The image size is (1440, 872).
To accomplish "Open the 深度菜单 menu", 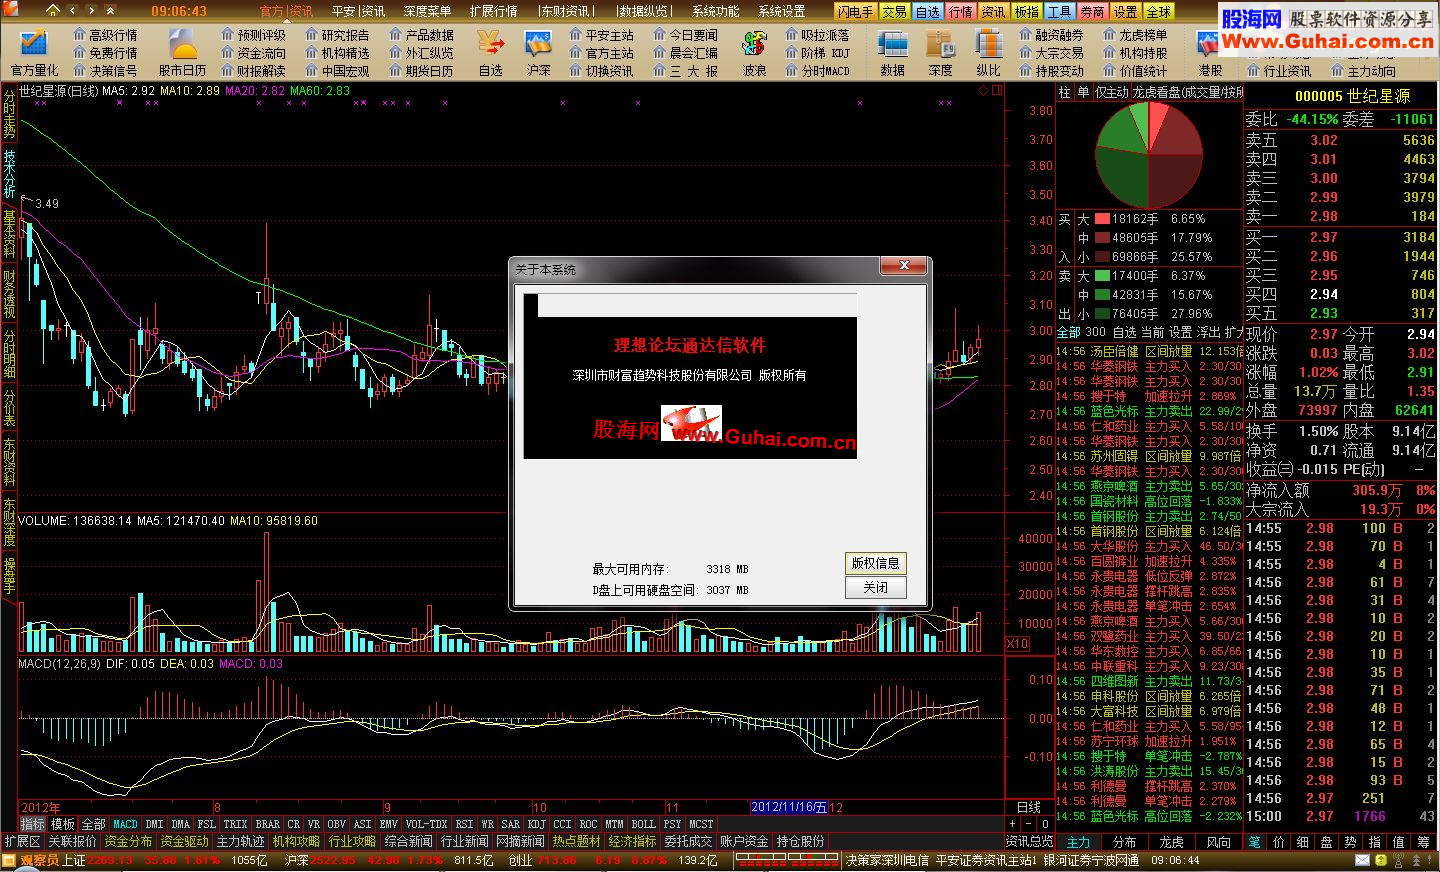I will 427,11.
